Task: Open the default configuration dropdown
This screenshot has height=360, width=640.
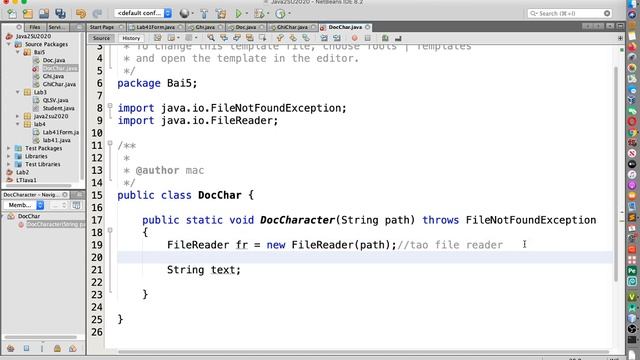Action: pos(143,13)
